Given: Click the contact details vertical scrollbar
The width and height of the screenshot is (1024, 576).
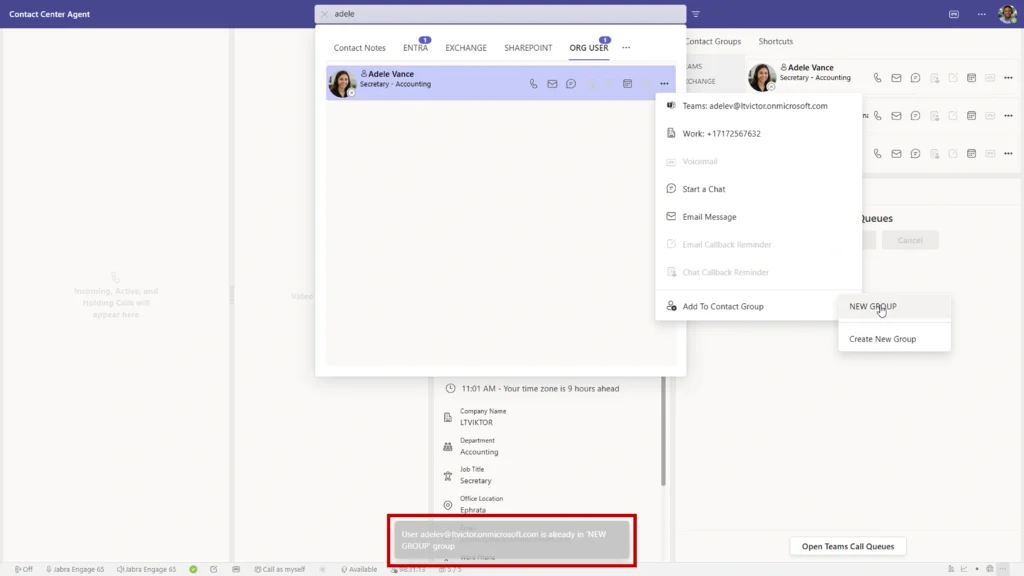Looking at the screenshot, I should (x=663, y=431).
